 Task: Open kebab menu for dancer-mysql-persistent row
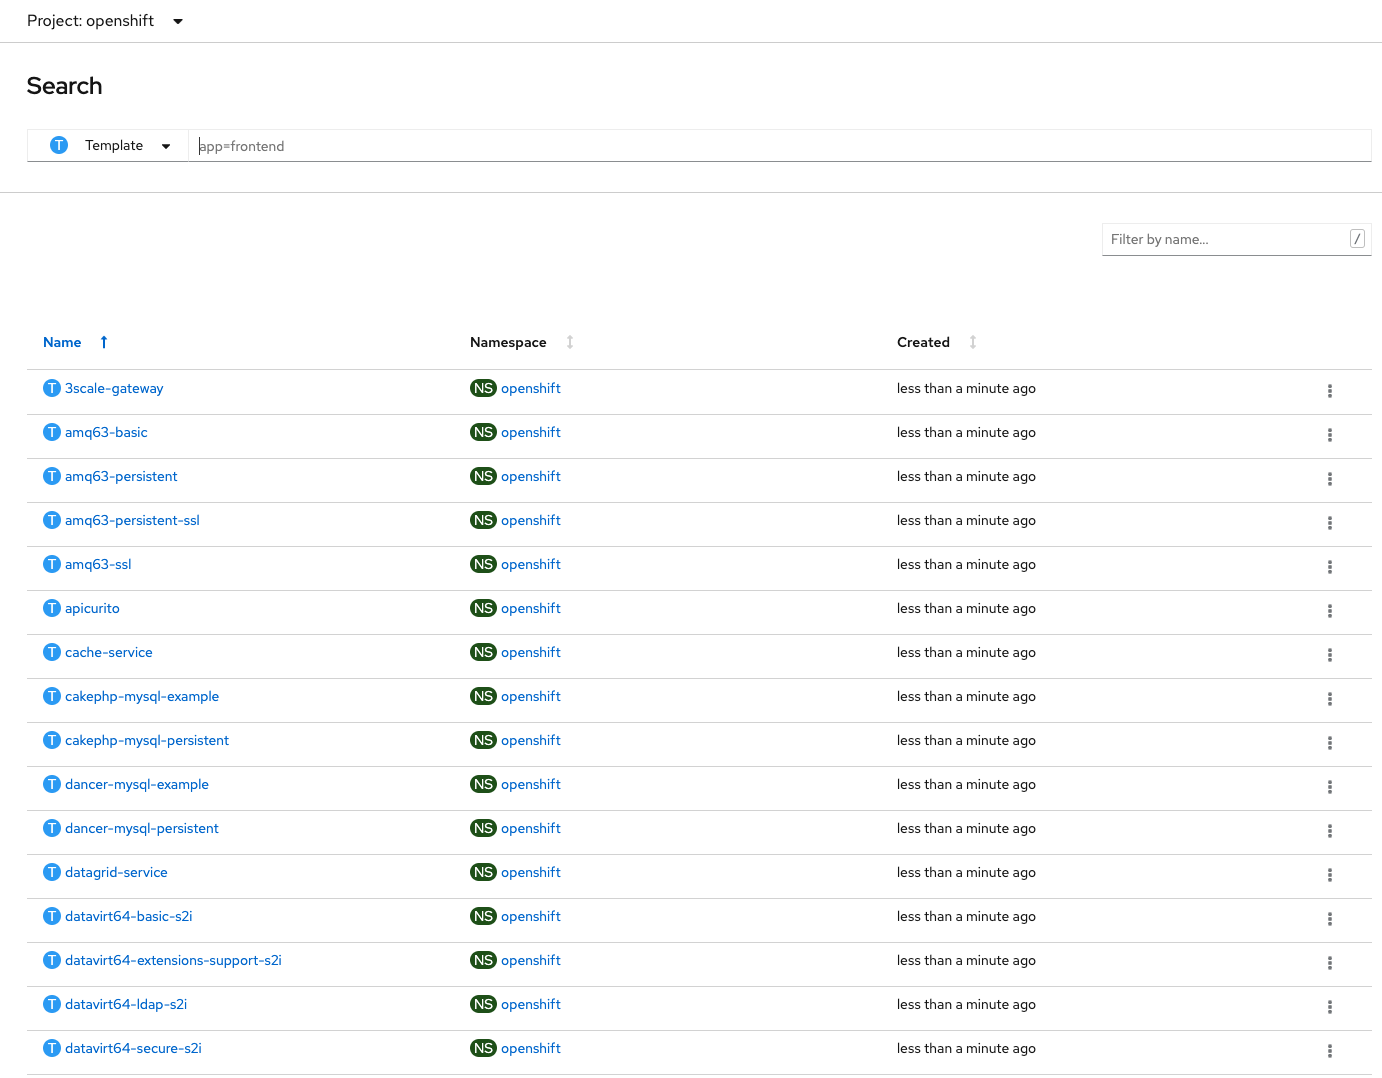(x=1329, y=831)
